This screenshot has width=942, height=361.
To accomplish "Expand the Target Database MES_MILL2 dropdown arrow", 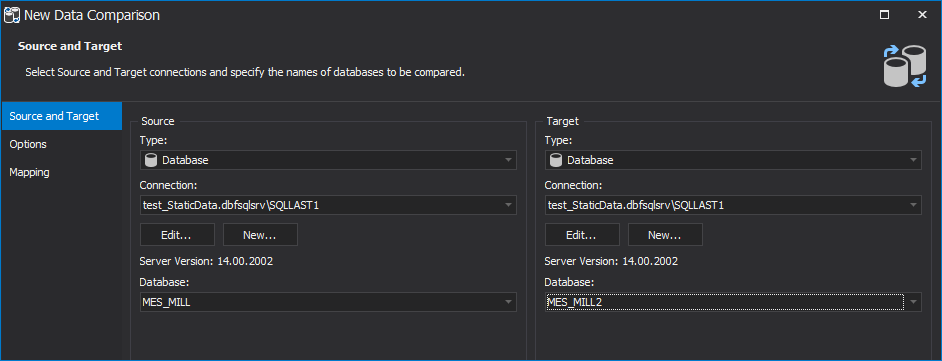I will (x=913, y=302).
